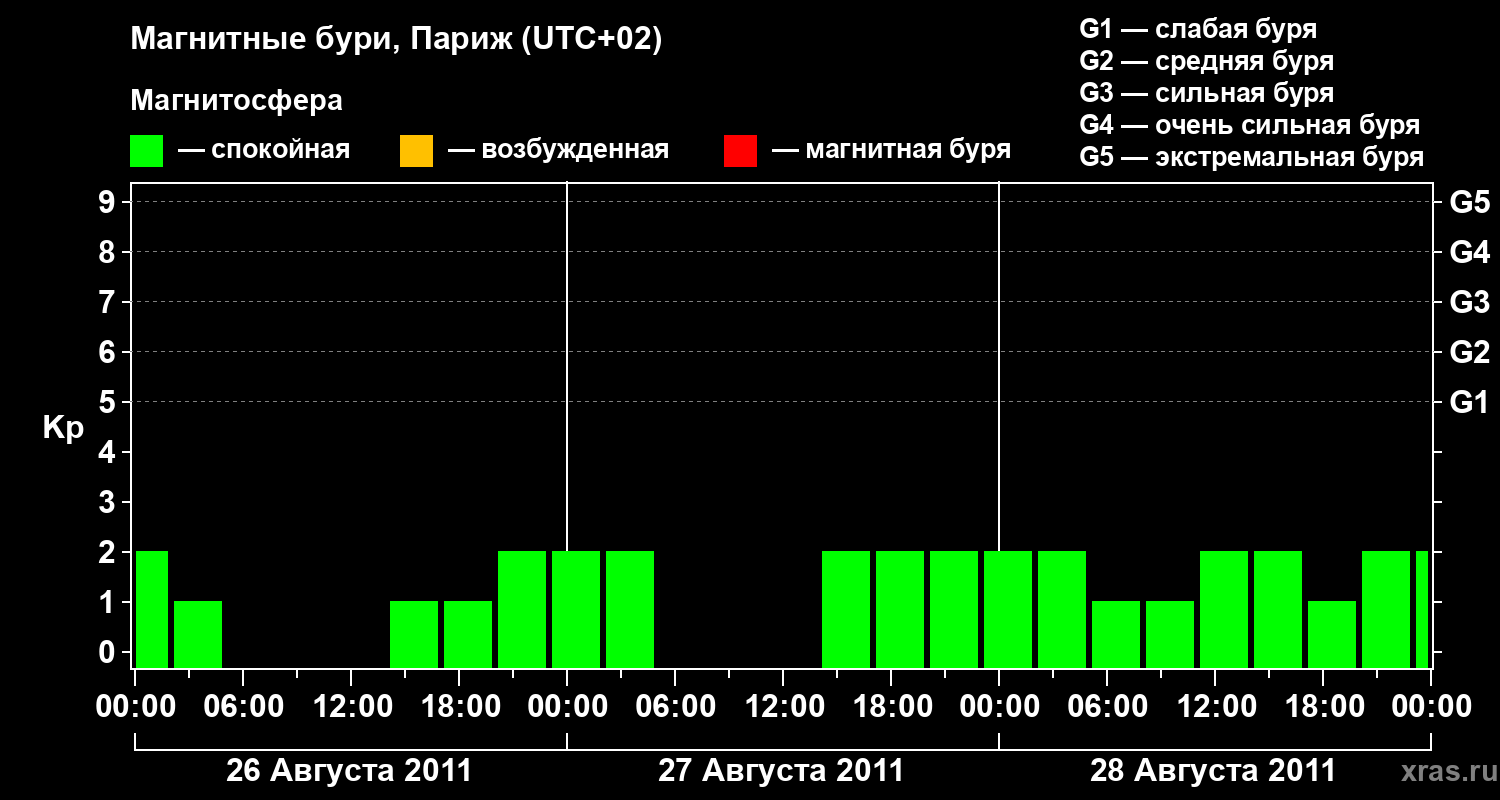Click the right-axis 'G4' level label

(x=1470, y=252)
